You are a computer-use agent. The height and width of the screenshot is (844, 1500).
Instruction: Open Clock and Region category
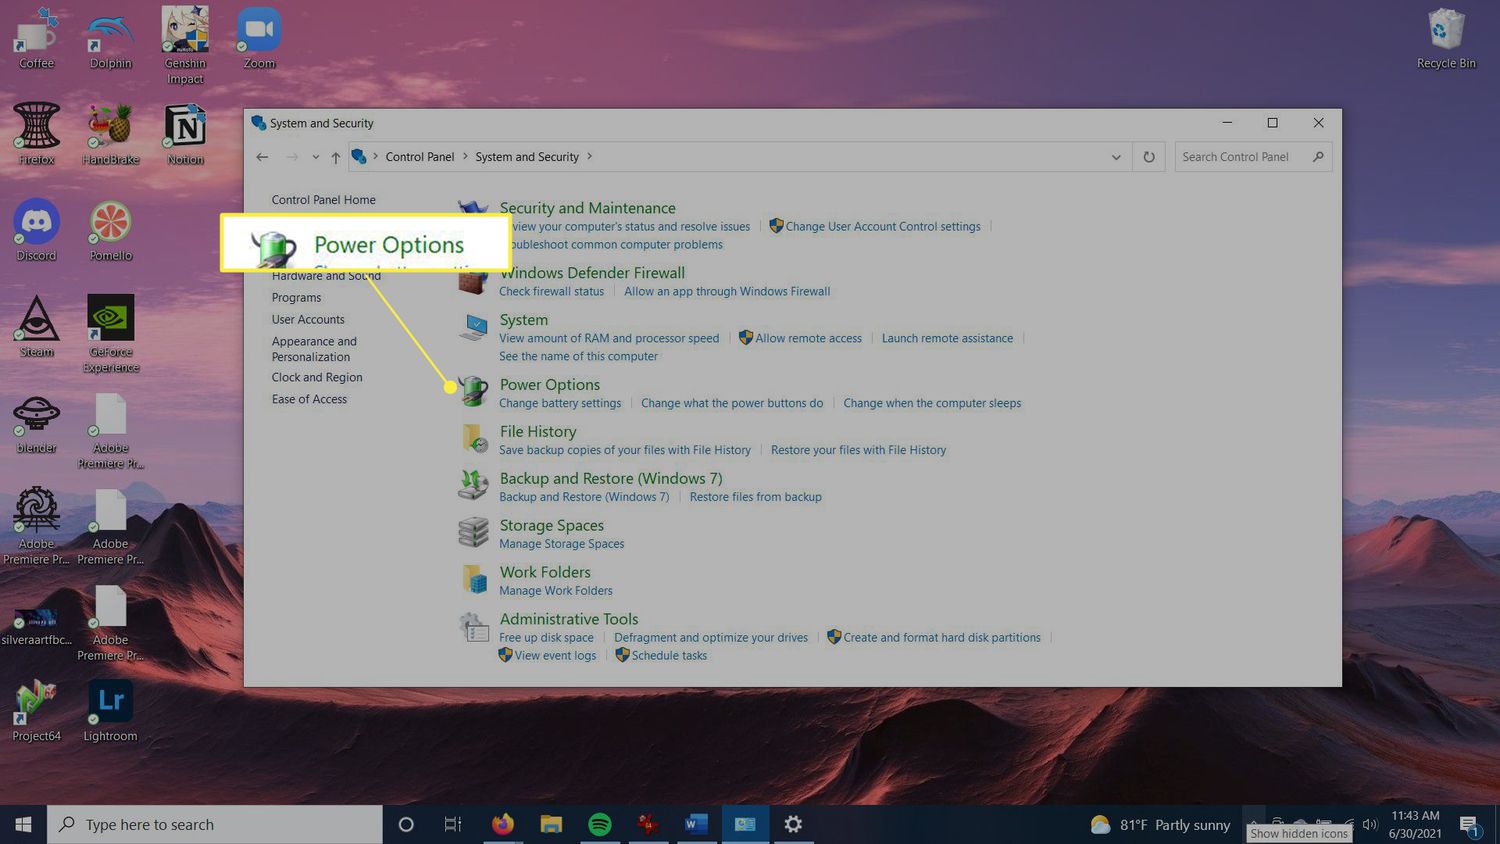click(317, 378)
